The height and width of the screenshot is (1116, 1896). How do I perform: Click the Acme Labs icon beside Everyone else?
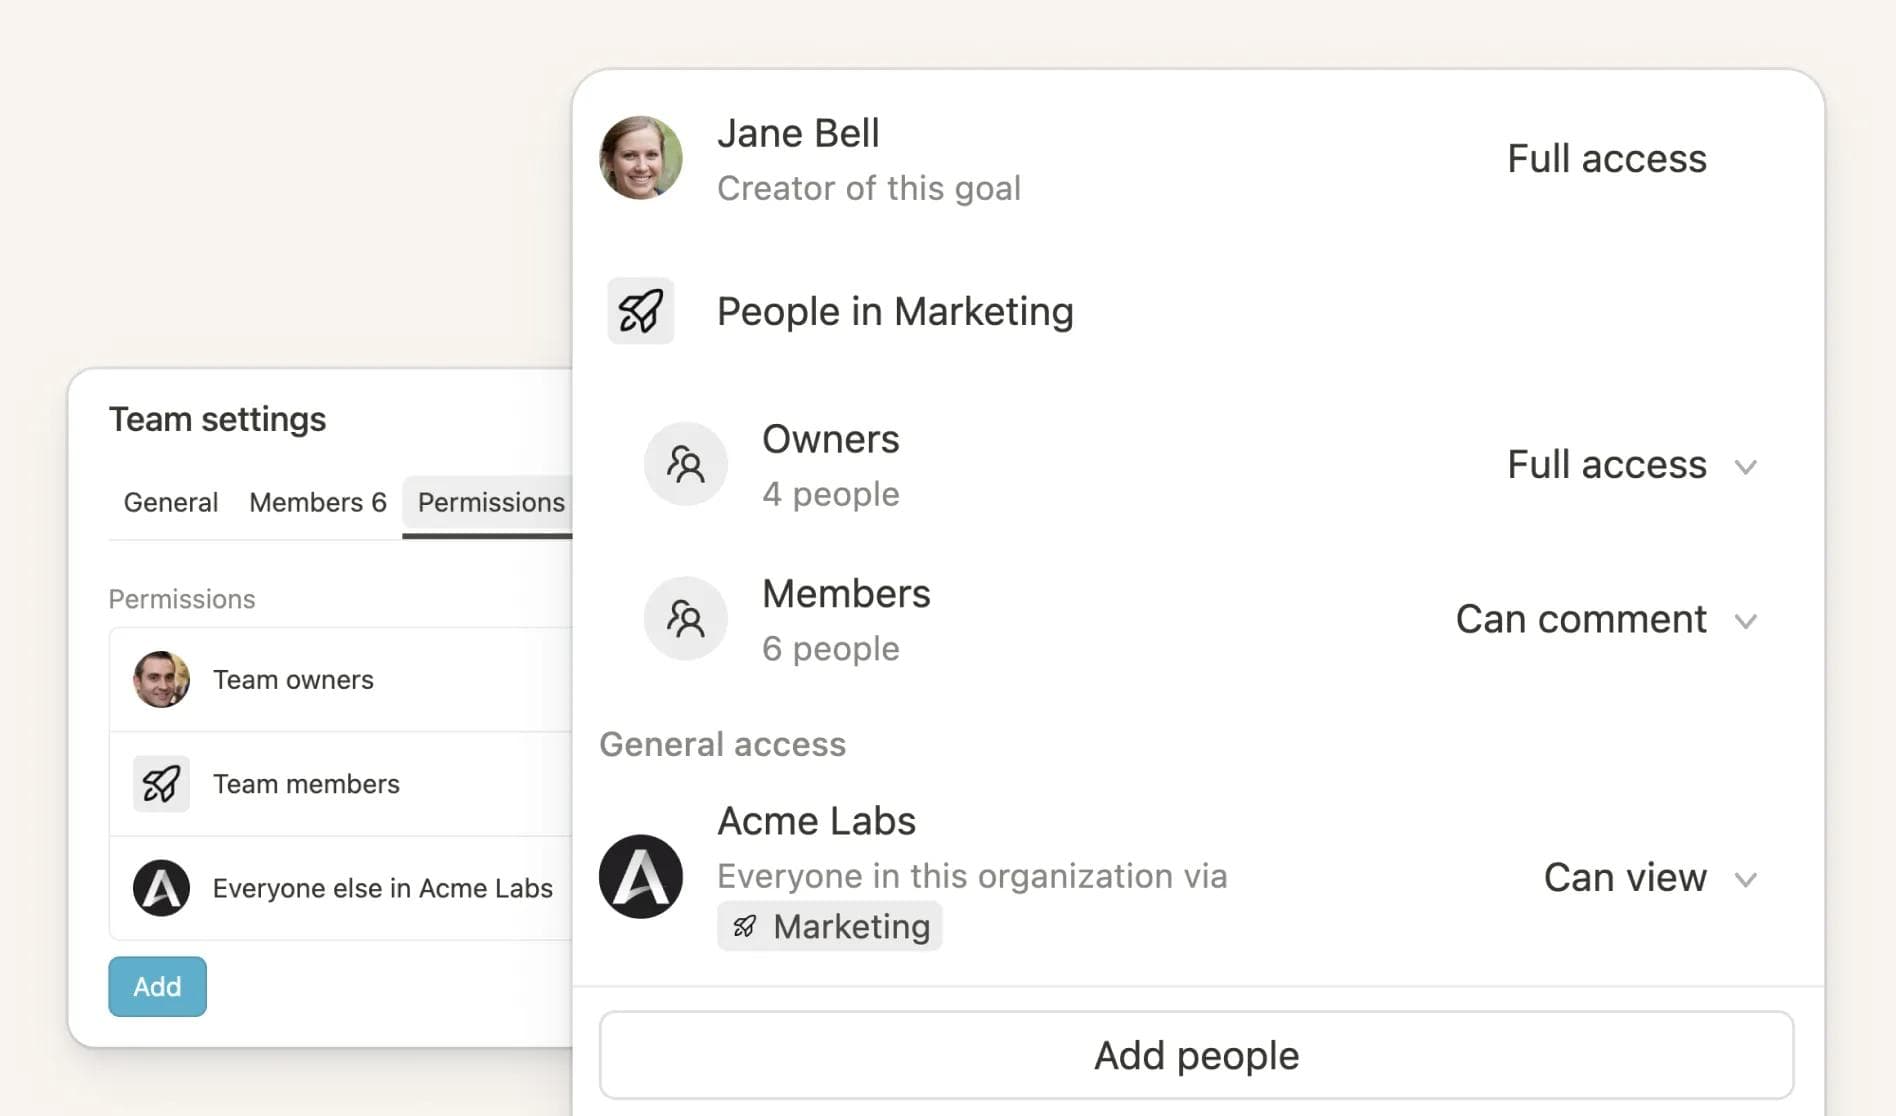162,887
